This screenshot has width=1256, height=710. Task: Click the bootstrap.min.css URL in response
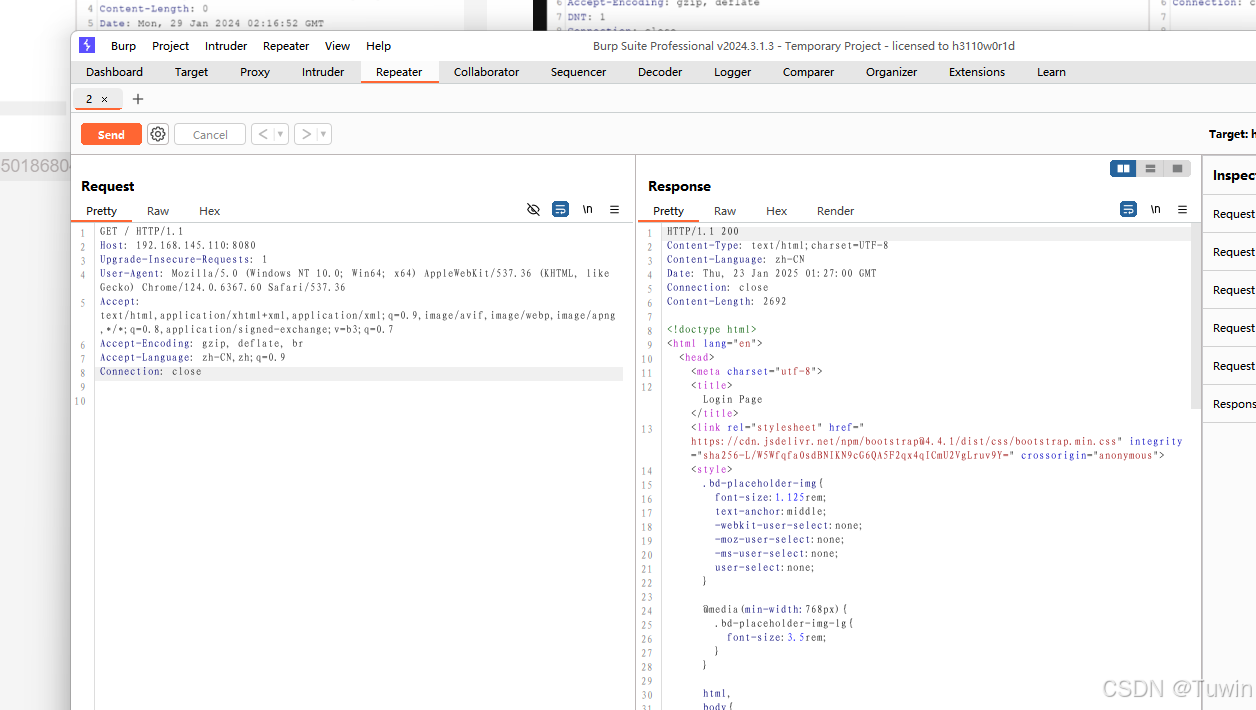pos(906,441)
